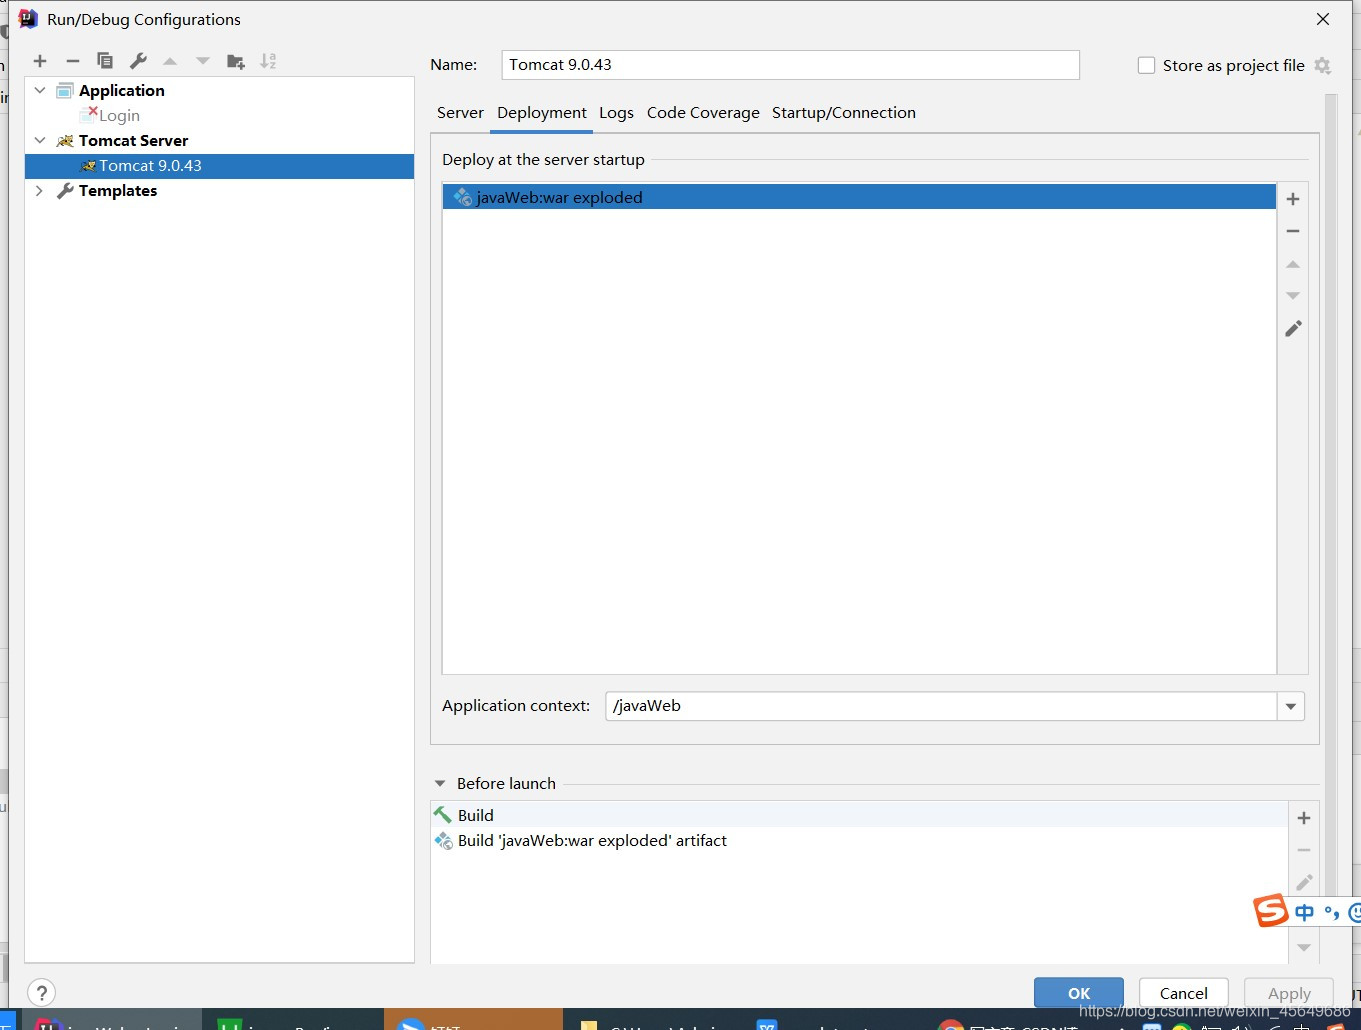1361x1030 pixels.
Task: Select the Build before-launch task
Action: point(859,815)
